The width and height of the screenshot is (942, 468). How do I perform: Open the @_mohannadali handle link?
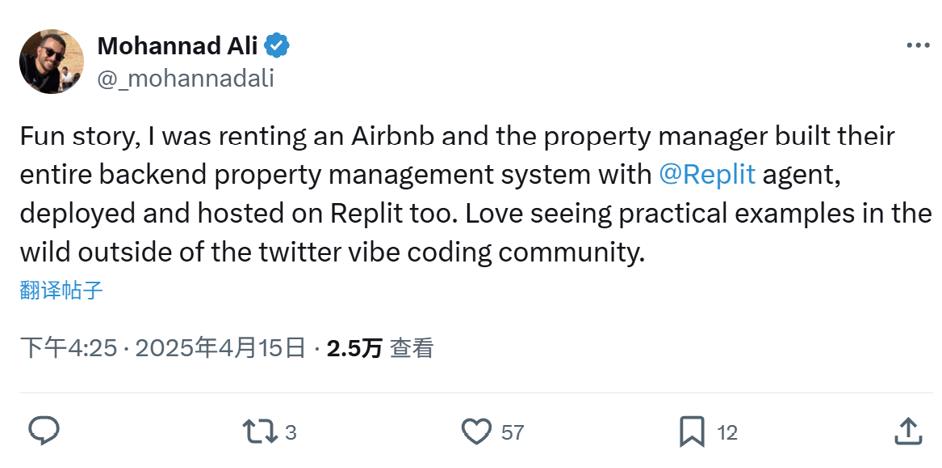tap(185, 78)
